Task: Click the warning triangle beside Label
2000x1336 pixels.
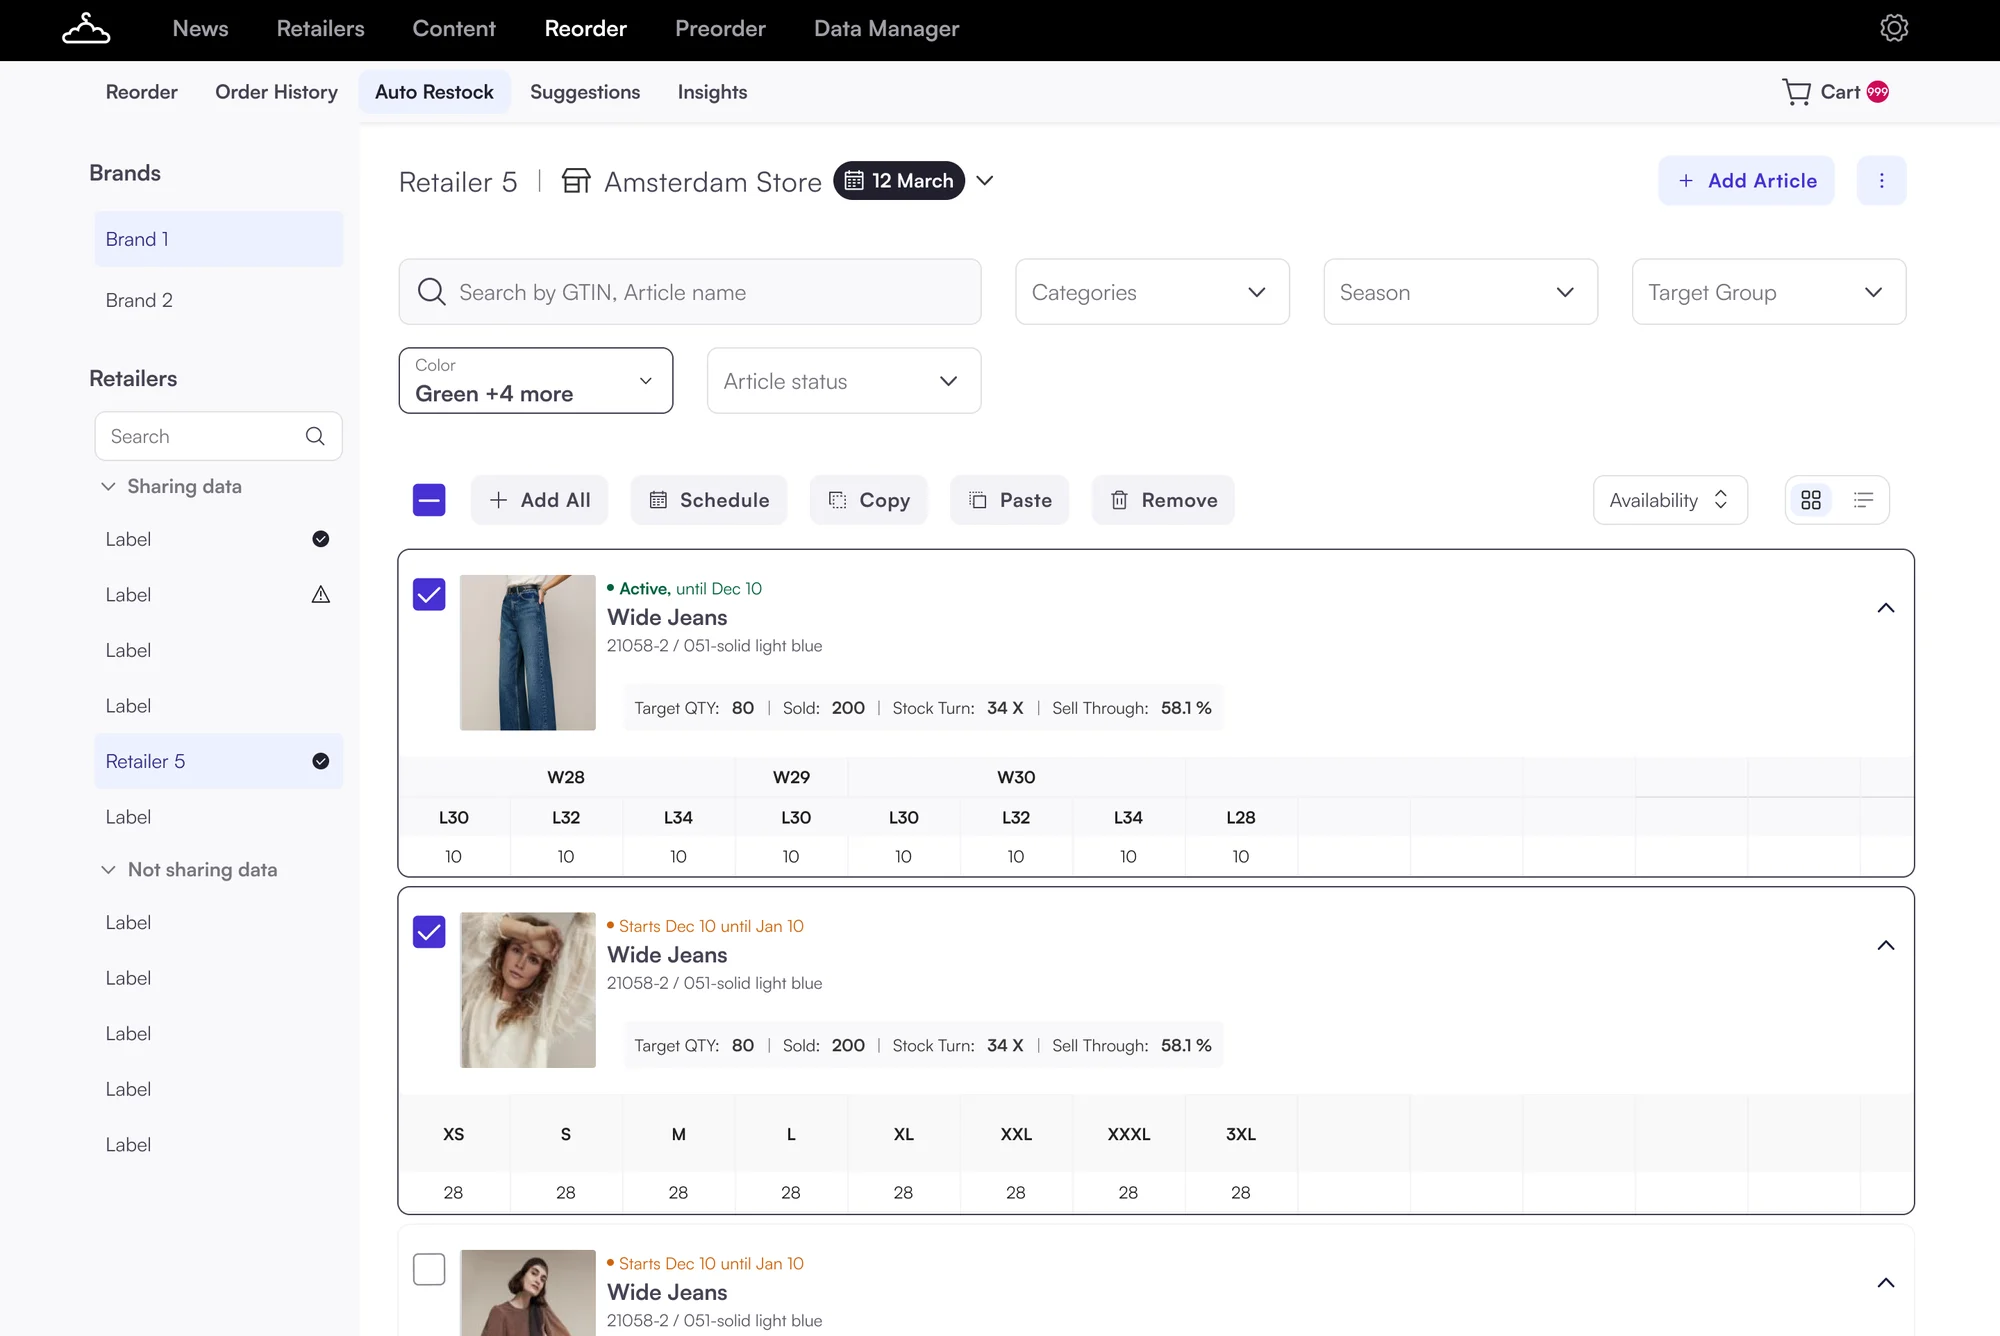Action: [x=320, y=595]
